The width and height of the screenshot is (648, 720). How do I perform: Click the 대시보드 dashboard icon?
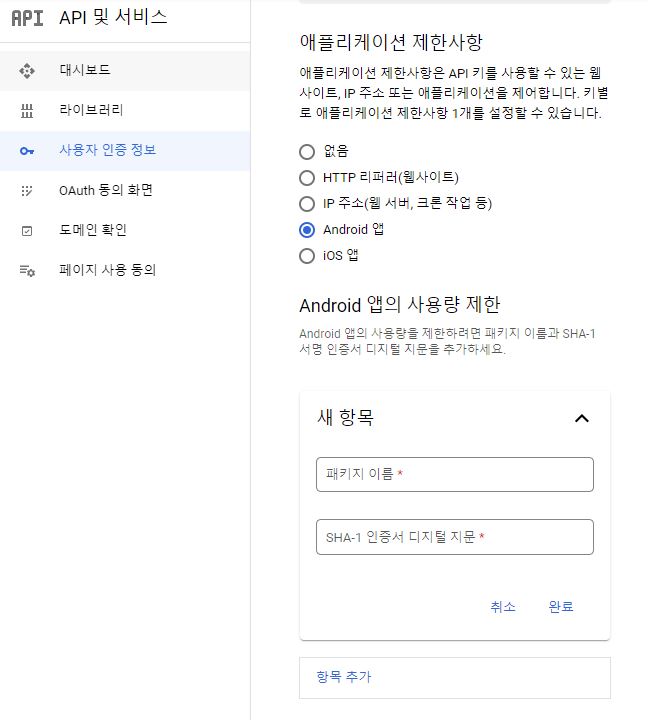point(27,71)
